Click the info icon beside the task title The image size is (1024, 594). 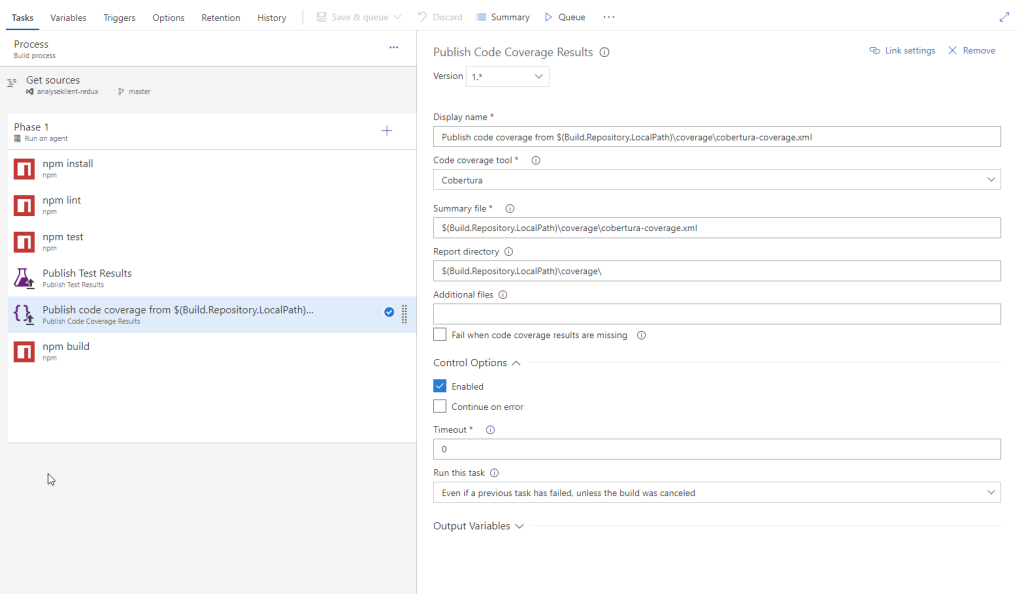604,52
